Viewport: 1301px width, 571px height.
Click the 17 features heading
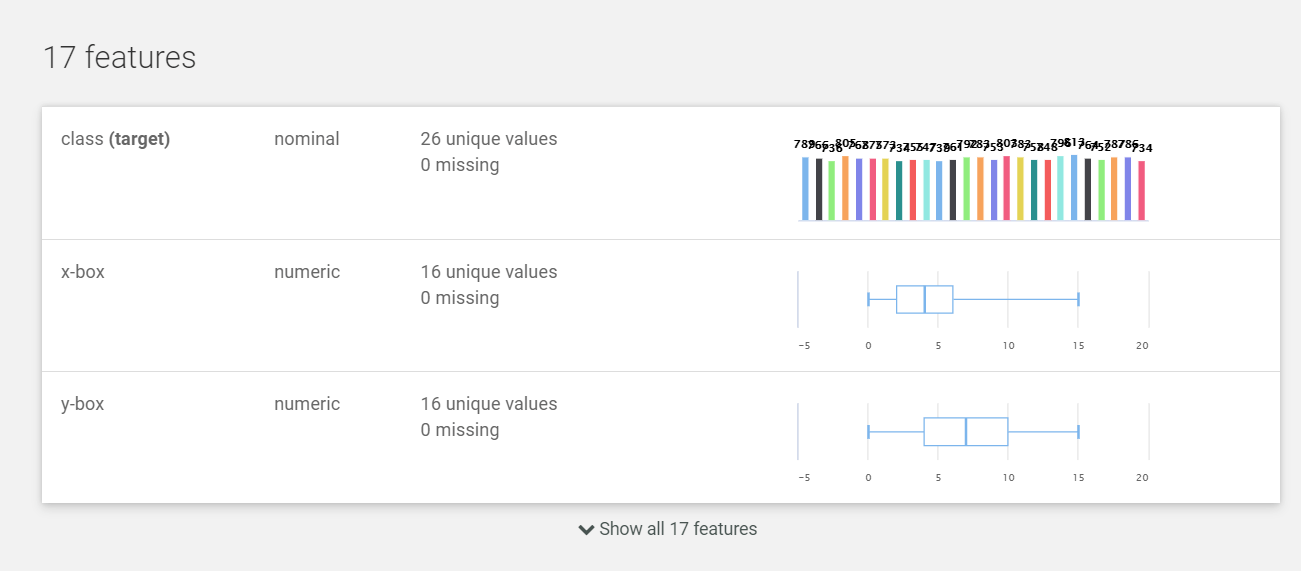tap(119, 57)
